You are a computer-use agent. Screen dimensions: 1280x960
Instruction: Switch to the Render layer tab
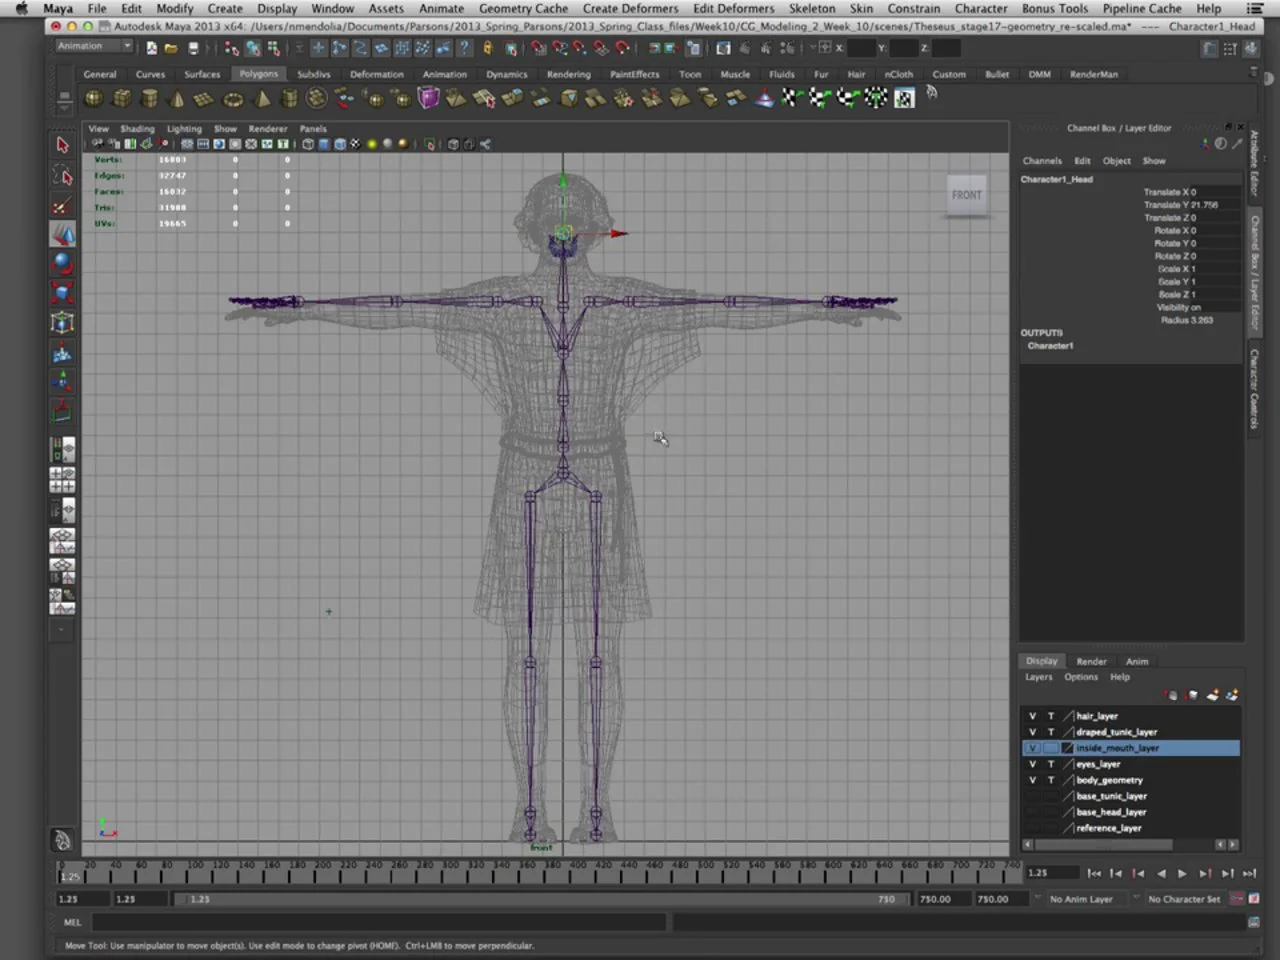1091,661
